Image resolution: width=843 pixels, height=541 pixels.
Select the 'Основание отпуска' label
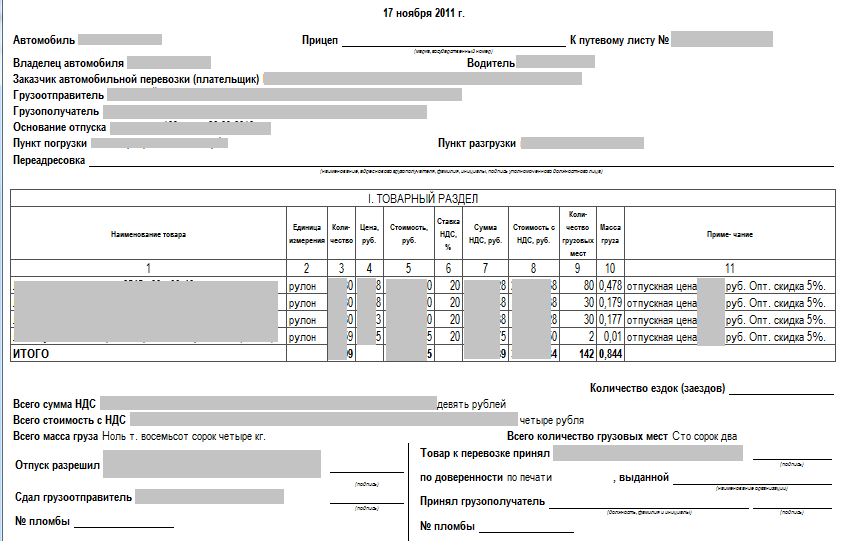60,127
